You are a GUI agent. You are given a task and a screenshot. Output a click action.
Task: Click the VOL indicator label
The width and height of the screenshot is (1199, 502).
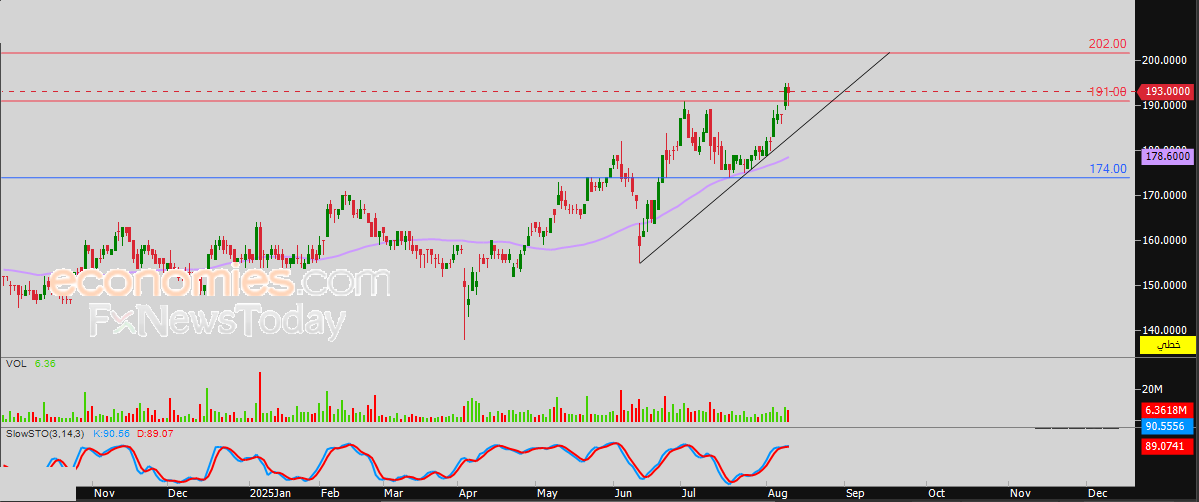[x=15, y=363]
